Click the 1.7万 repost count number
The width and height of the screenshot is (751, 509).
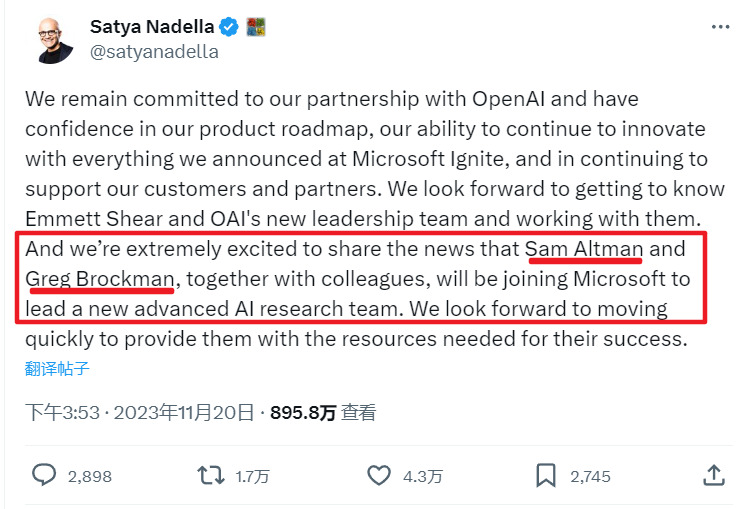(252, 476)
